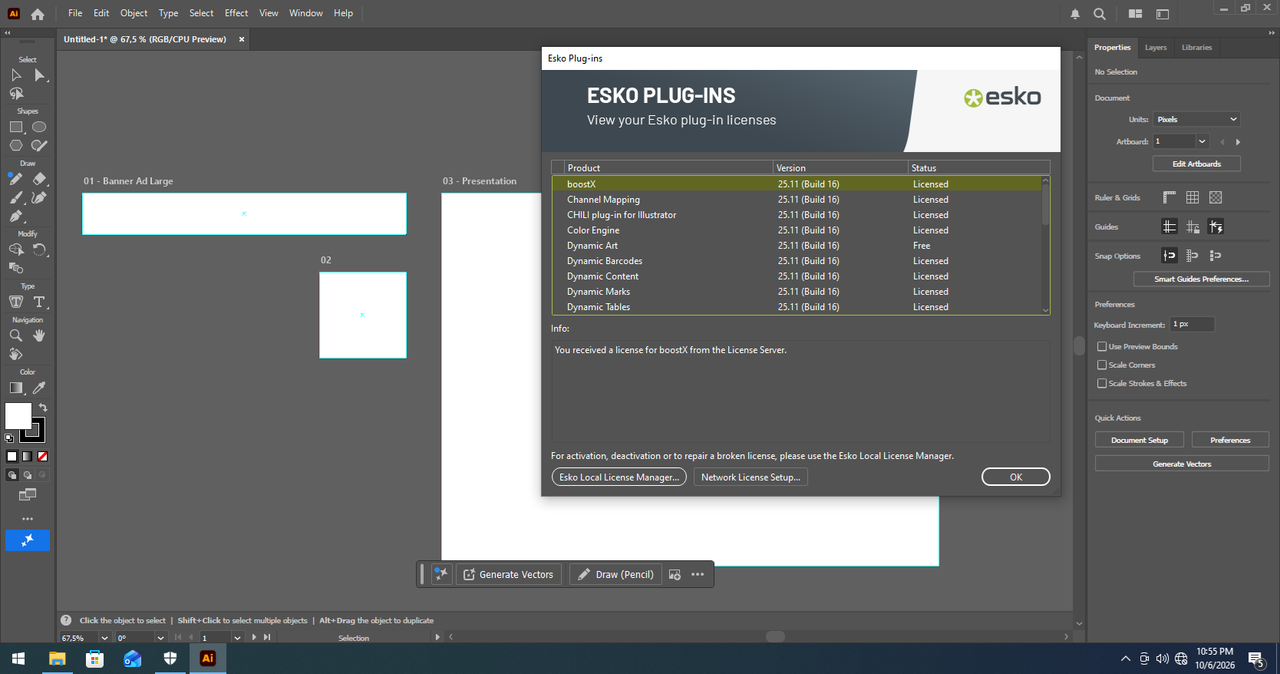Select the Gradient tool
Screen dimensions: 1280x674
pyautogui.click(x=16, y=387)
